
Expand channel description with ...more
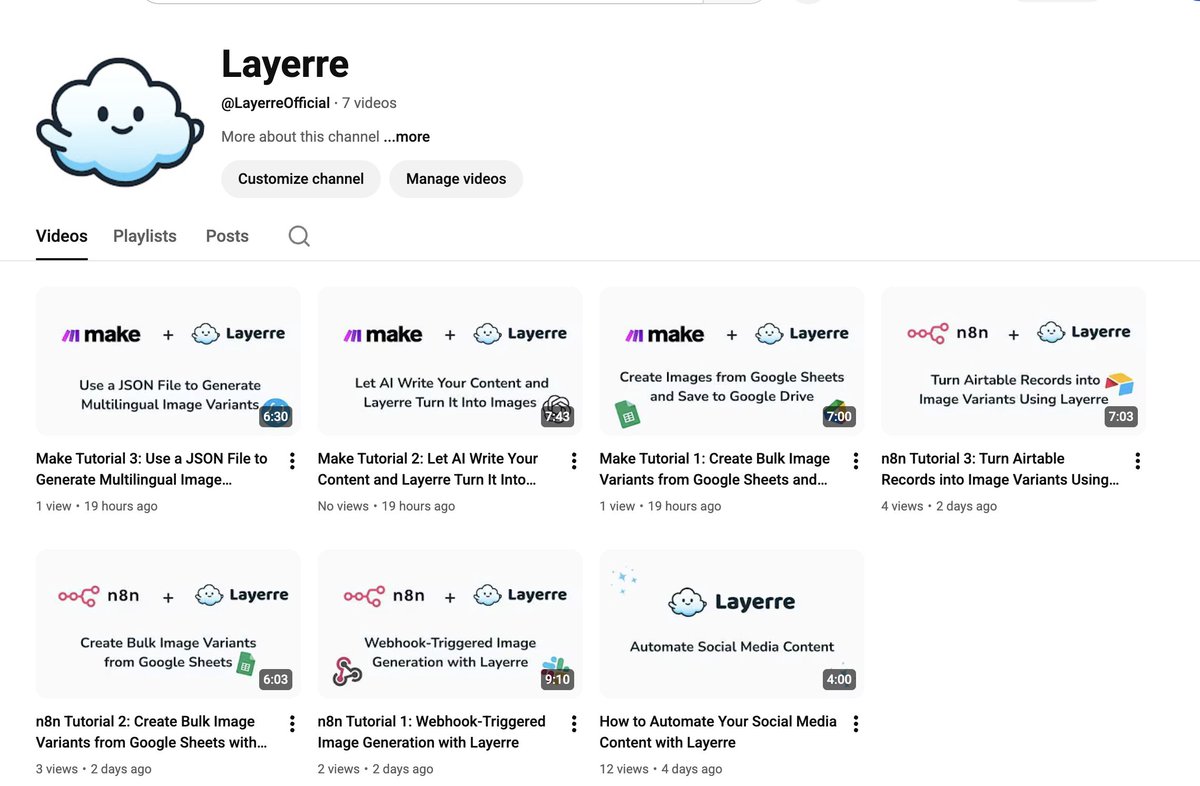coord(407,137)
